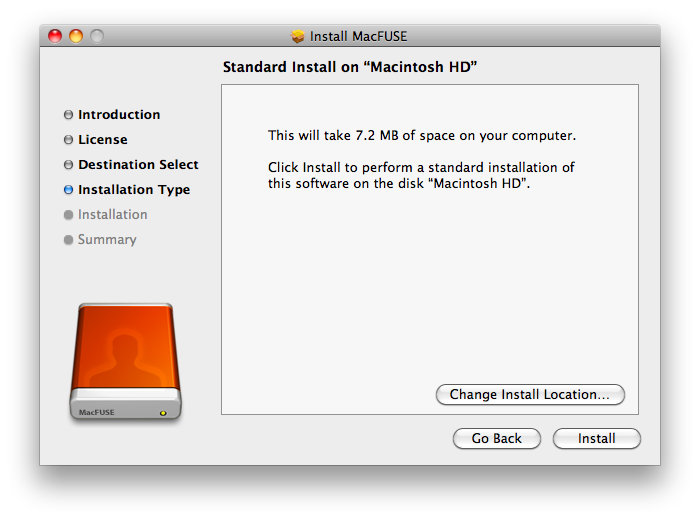Click the bullet icon beside Introduction
The image size is (700, 520).
click(68, 115)
